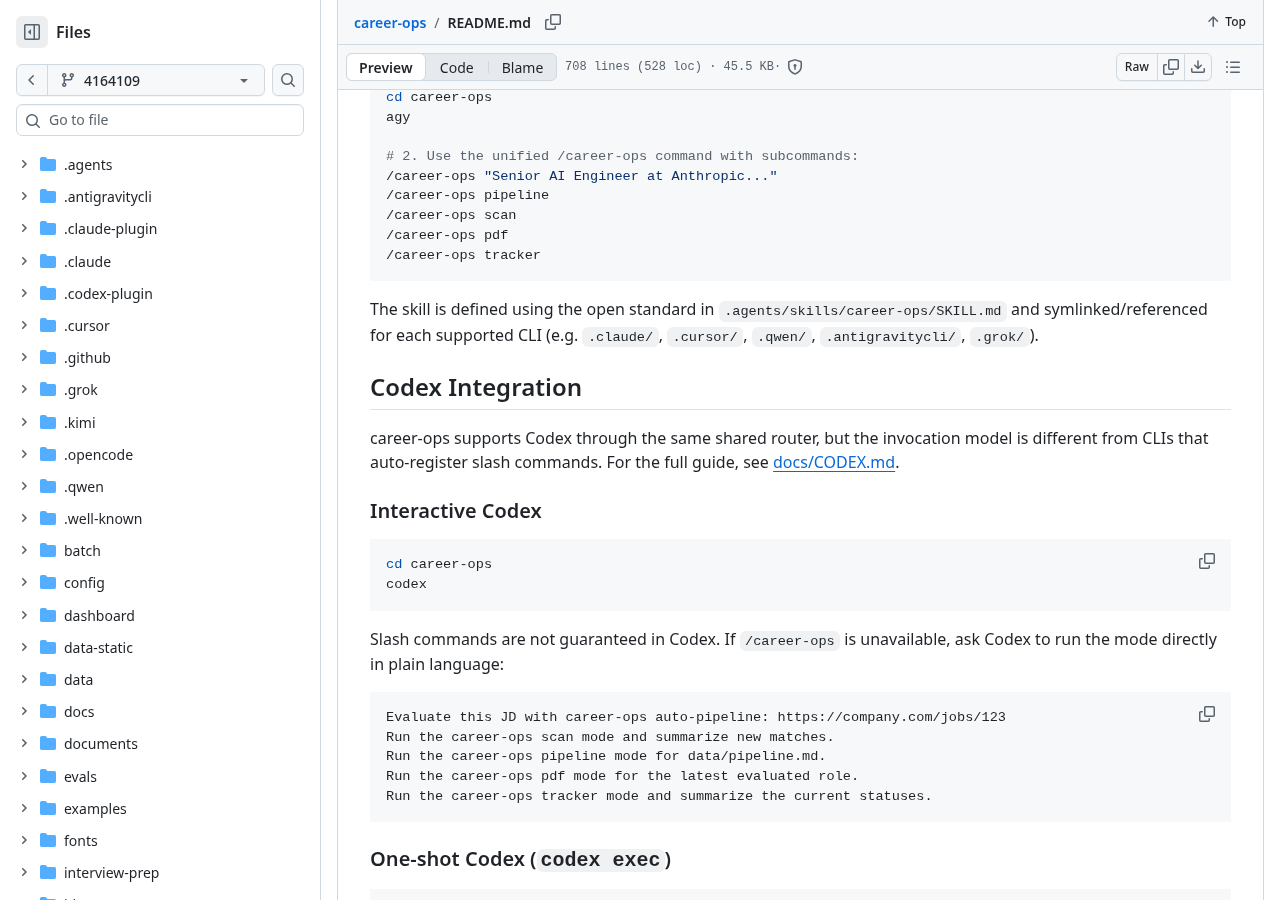The width and height of the screenshot is (1280, 900).
Task: Expand the interview-prep folder
Action: (24, 872)
